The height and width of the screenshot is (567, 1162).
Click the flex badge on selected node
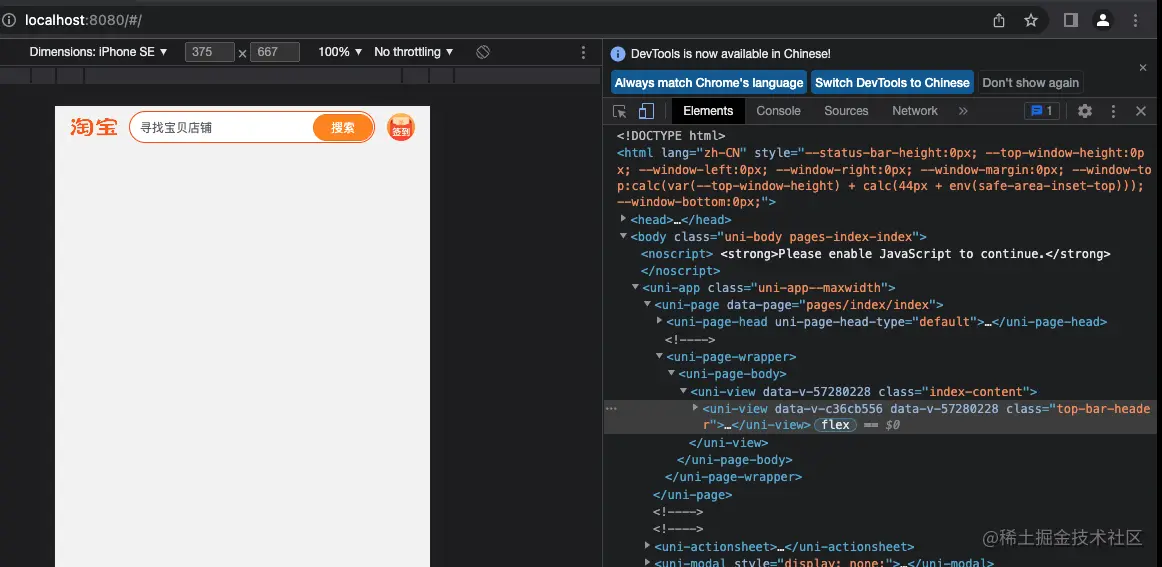click(x=835, y=425)
